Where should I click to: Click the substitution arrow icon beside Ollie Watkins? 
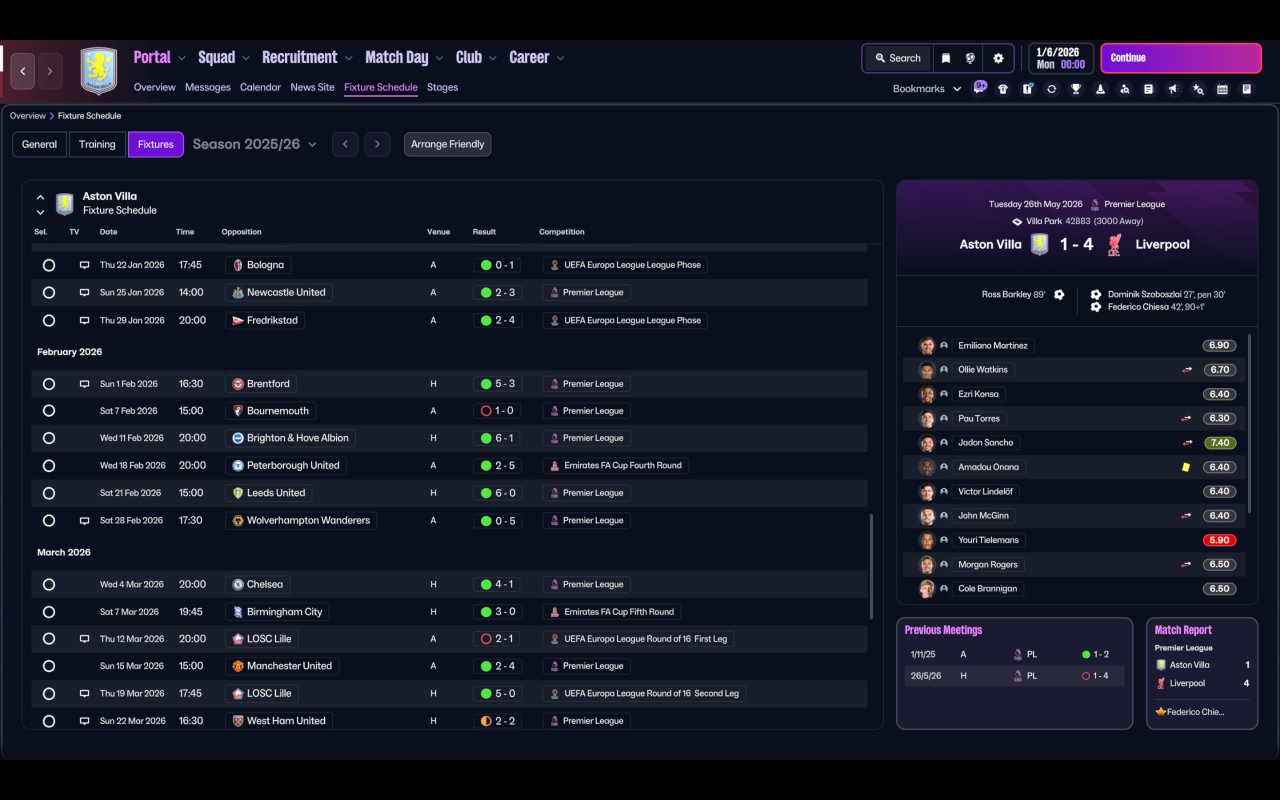click(1187, 370)
